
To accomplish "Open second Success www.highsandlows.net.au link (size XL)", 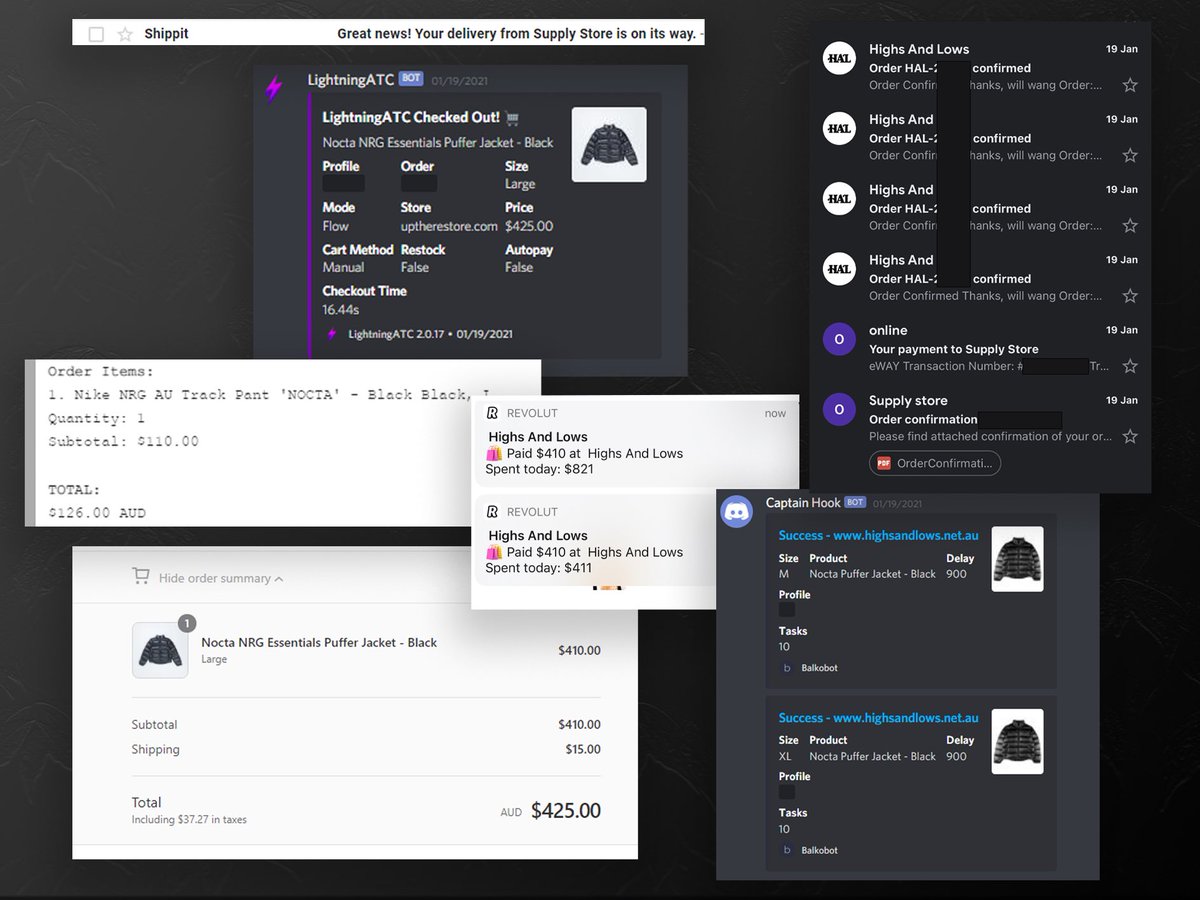I will [x=879, y=718].
